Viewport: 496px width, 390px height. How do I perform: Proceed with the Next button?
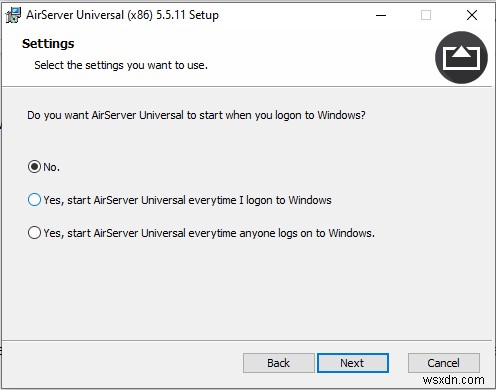[x=353, y=363]
